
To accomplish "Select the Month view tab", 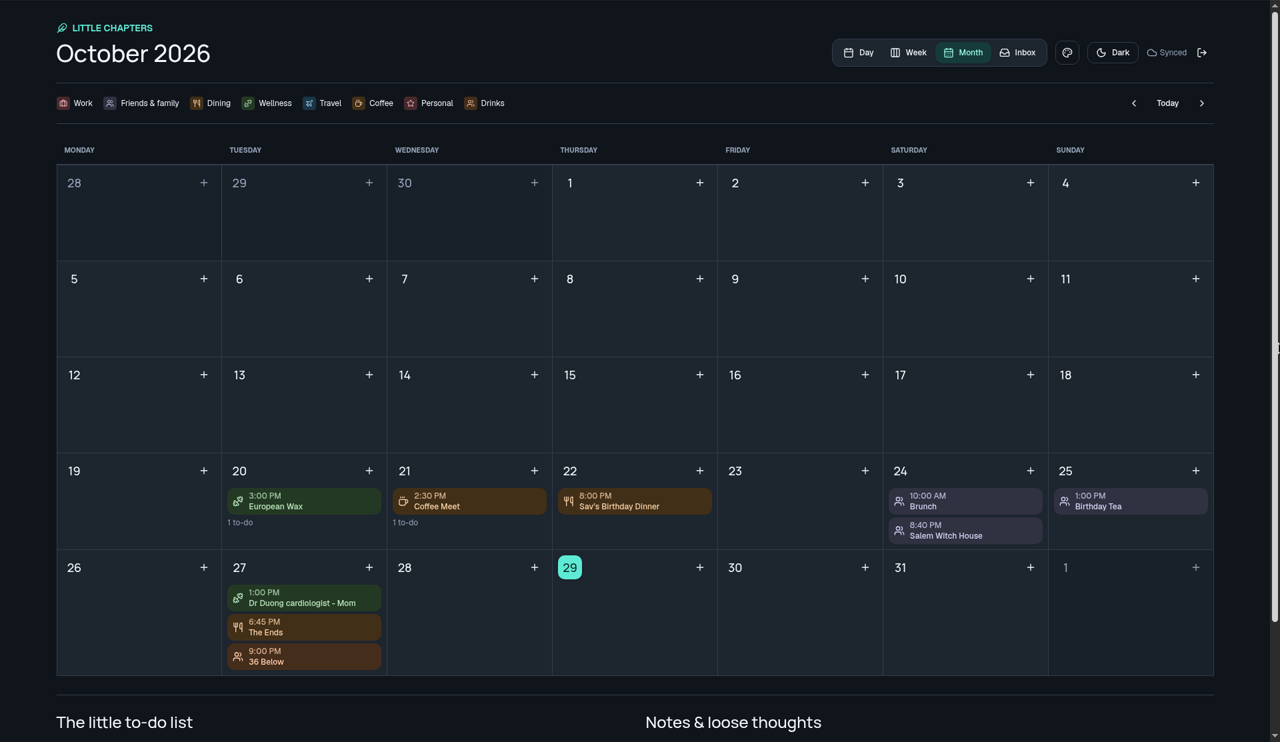I will (x=963, y=53).
